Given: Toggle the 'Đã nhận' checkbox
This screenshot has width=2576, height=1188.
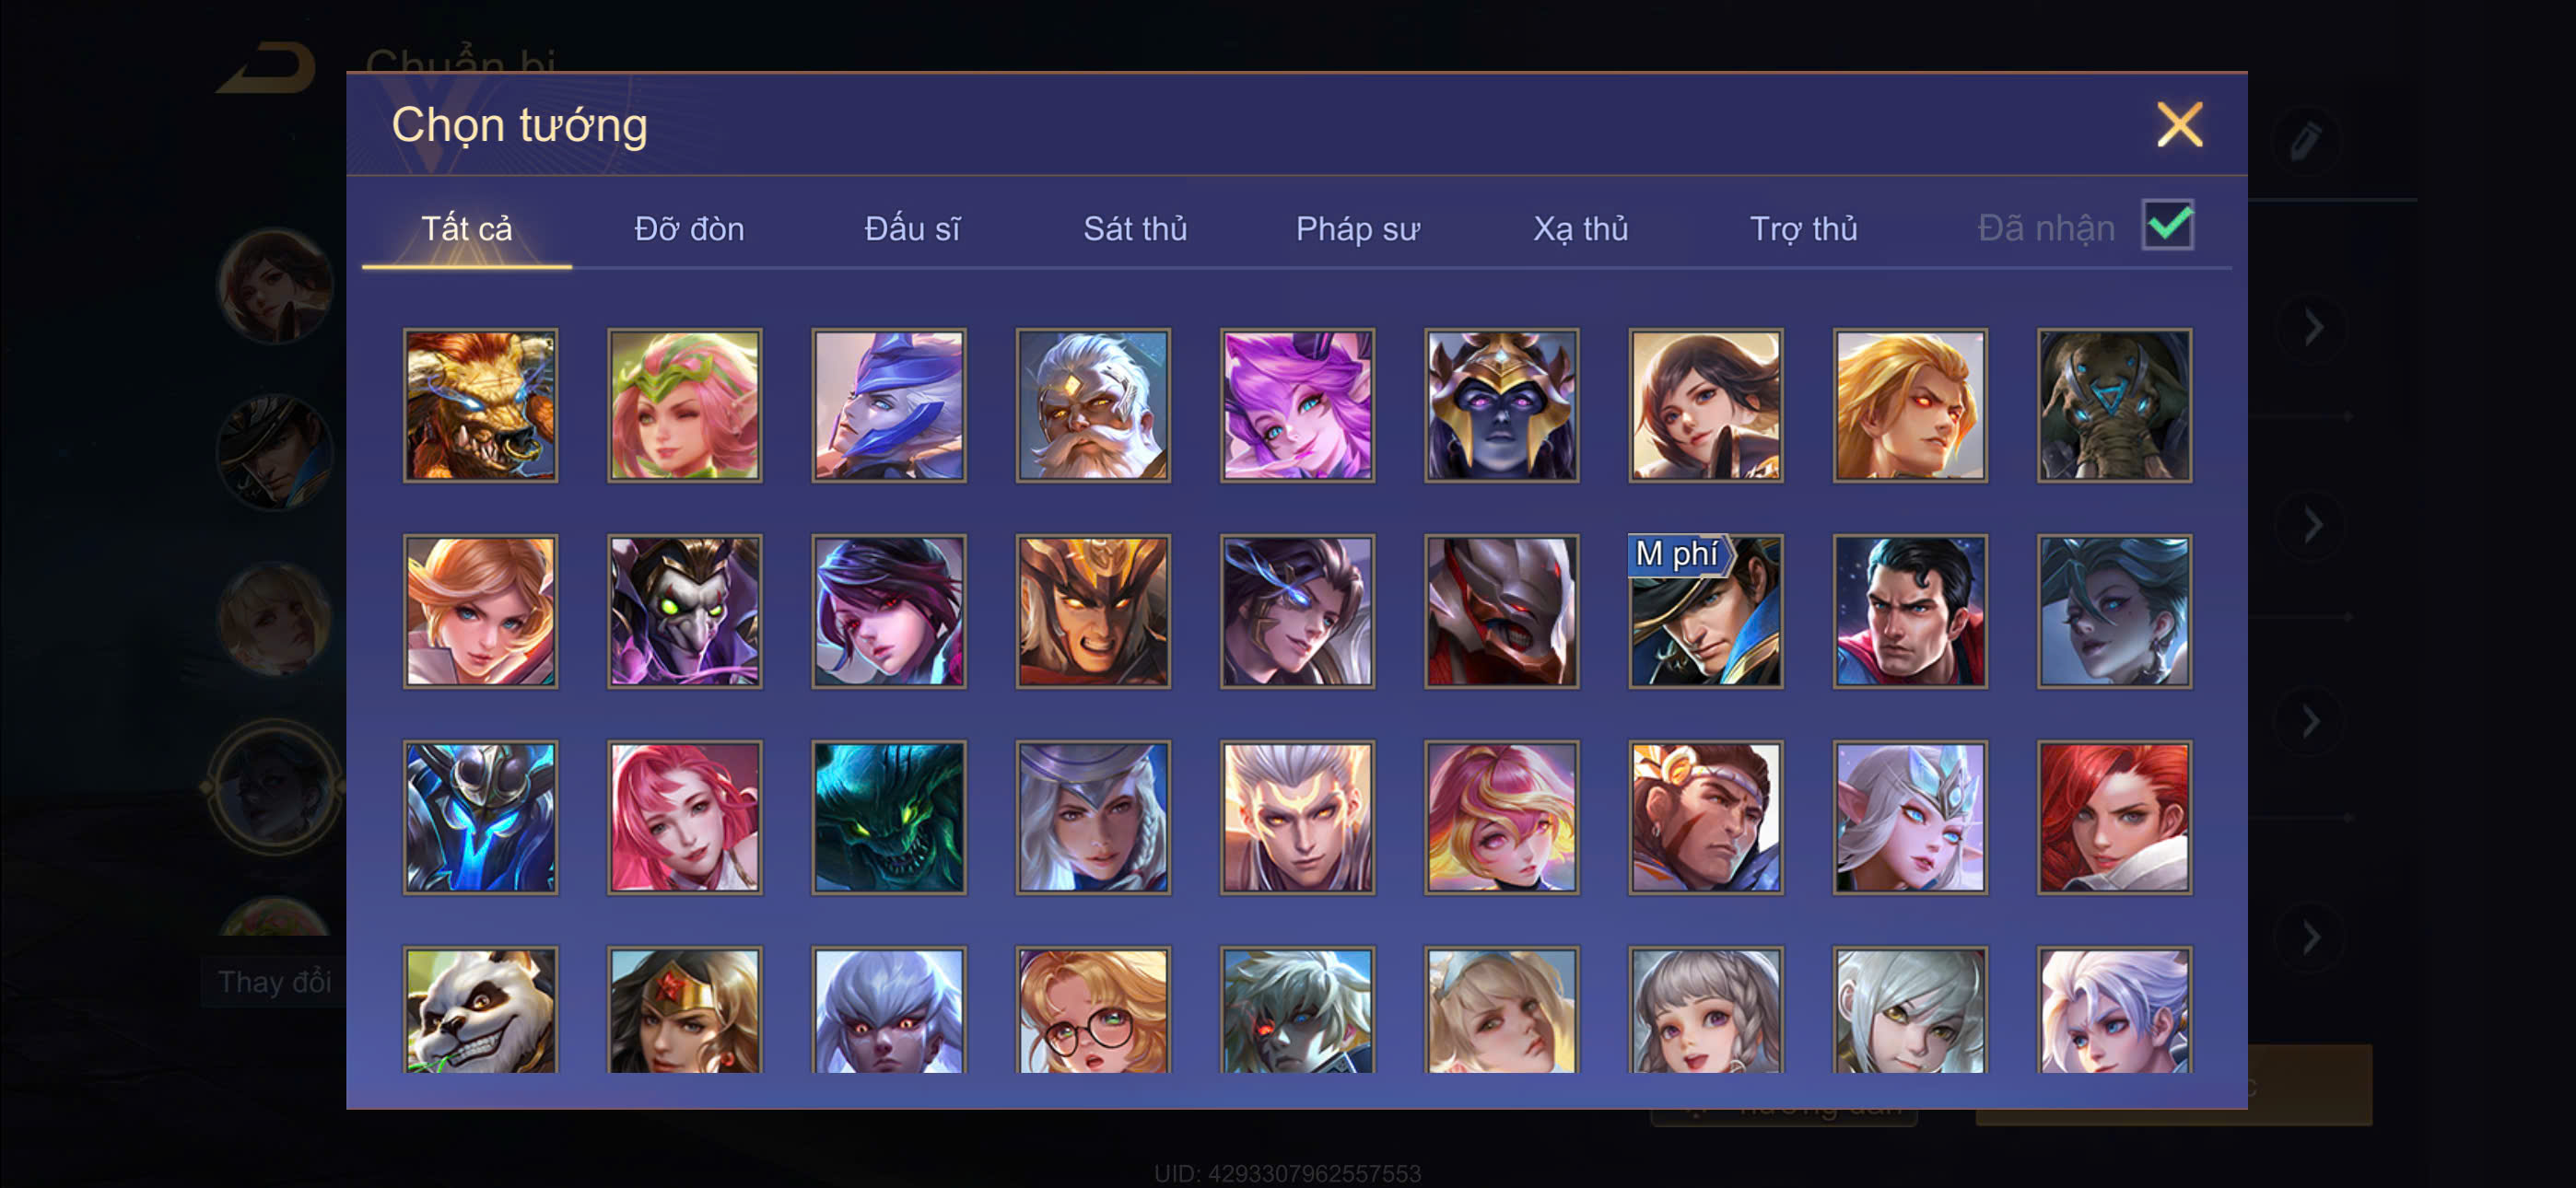Looking at the screenshot, I should [x=2167, y=225].
